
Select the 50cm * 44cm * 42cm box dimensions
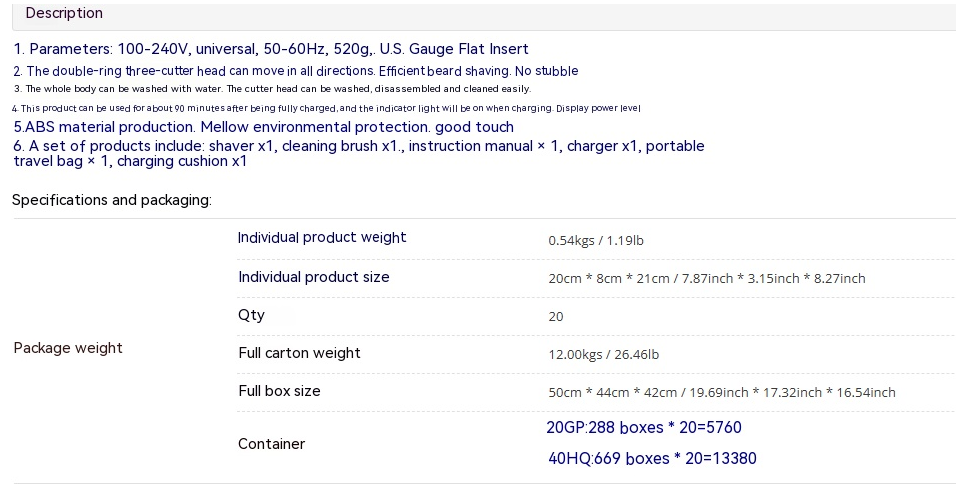click(x=722, y=393)
